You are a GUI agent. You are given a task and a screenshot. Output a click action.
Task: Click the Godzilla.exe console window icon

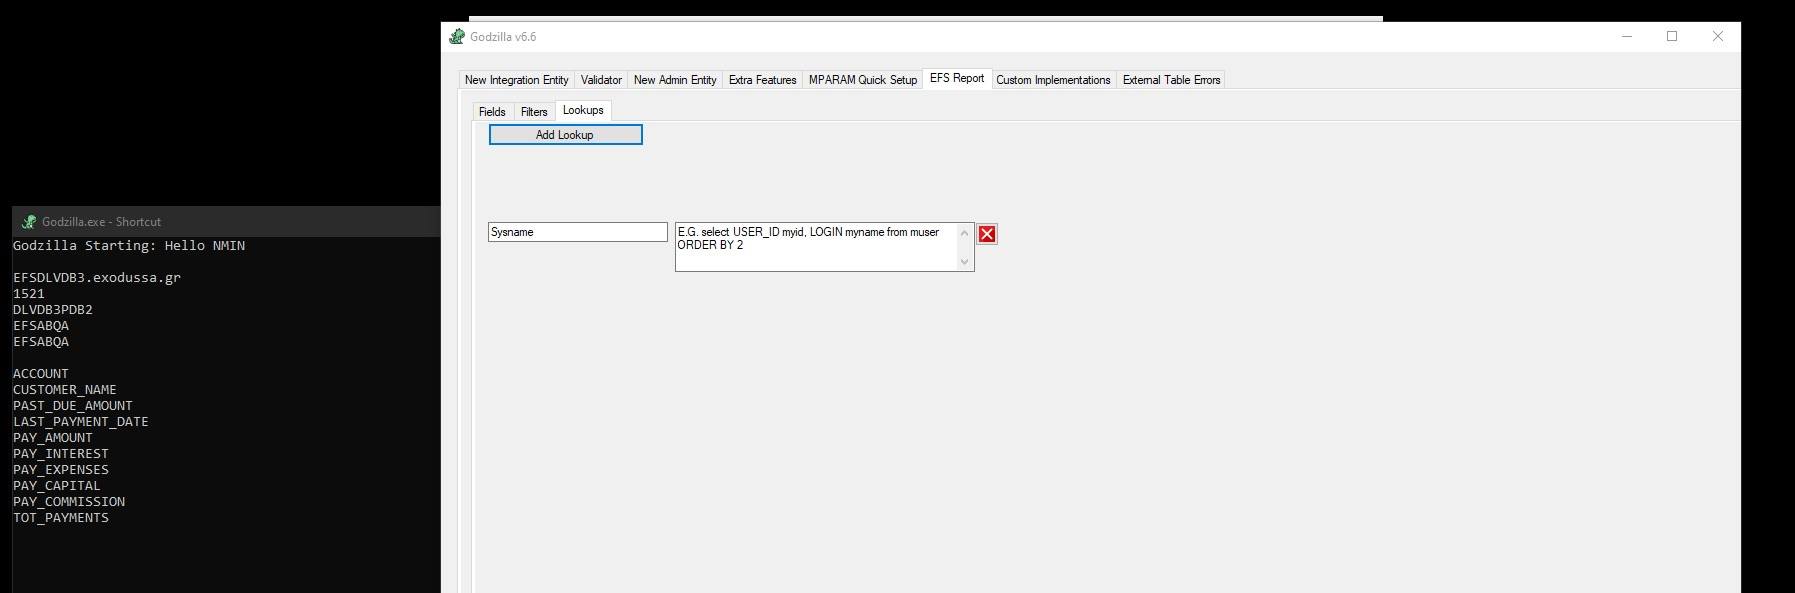(x=29, y=222)
